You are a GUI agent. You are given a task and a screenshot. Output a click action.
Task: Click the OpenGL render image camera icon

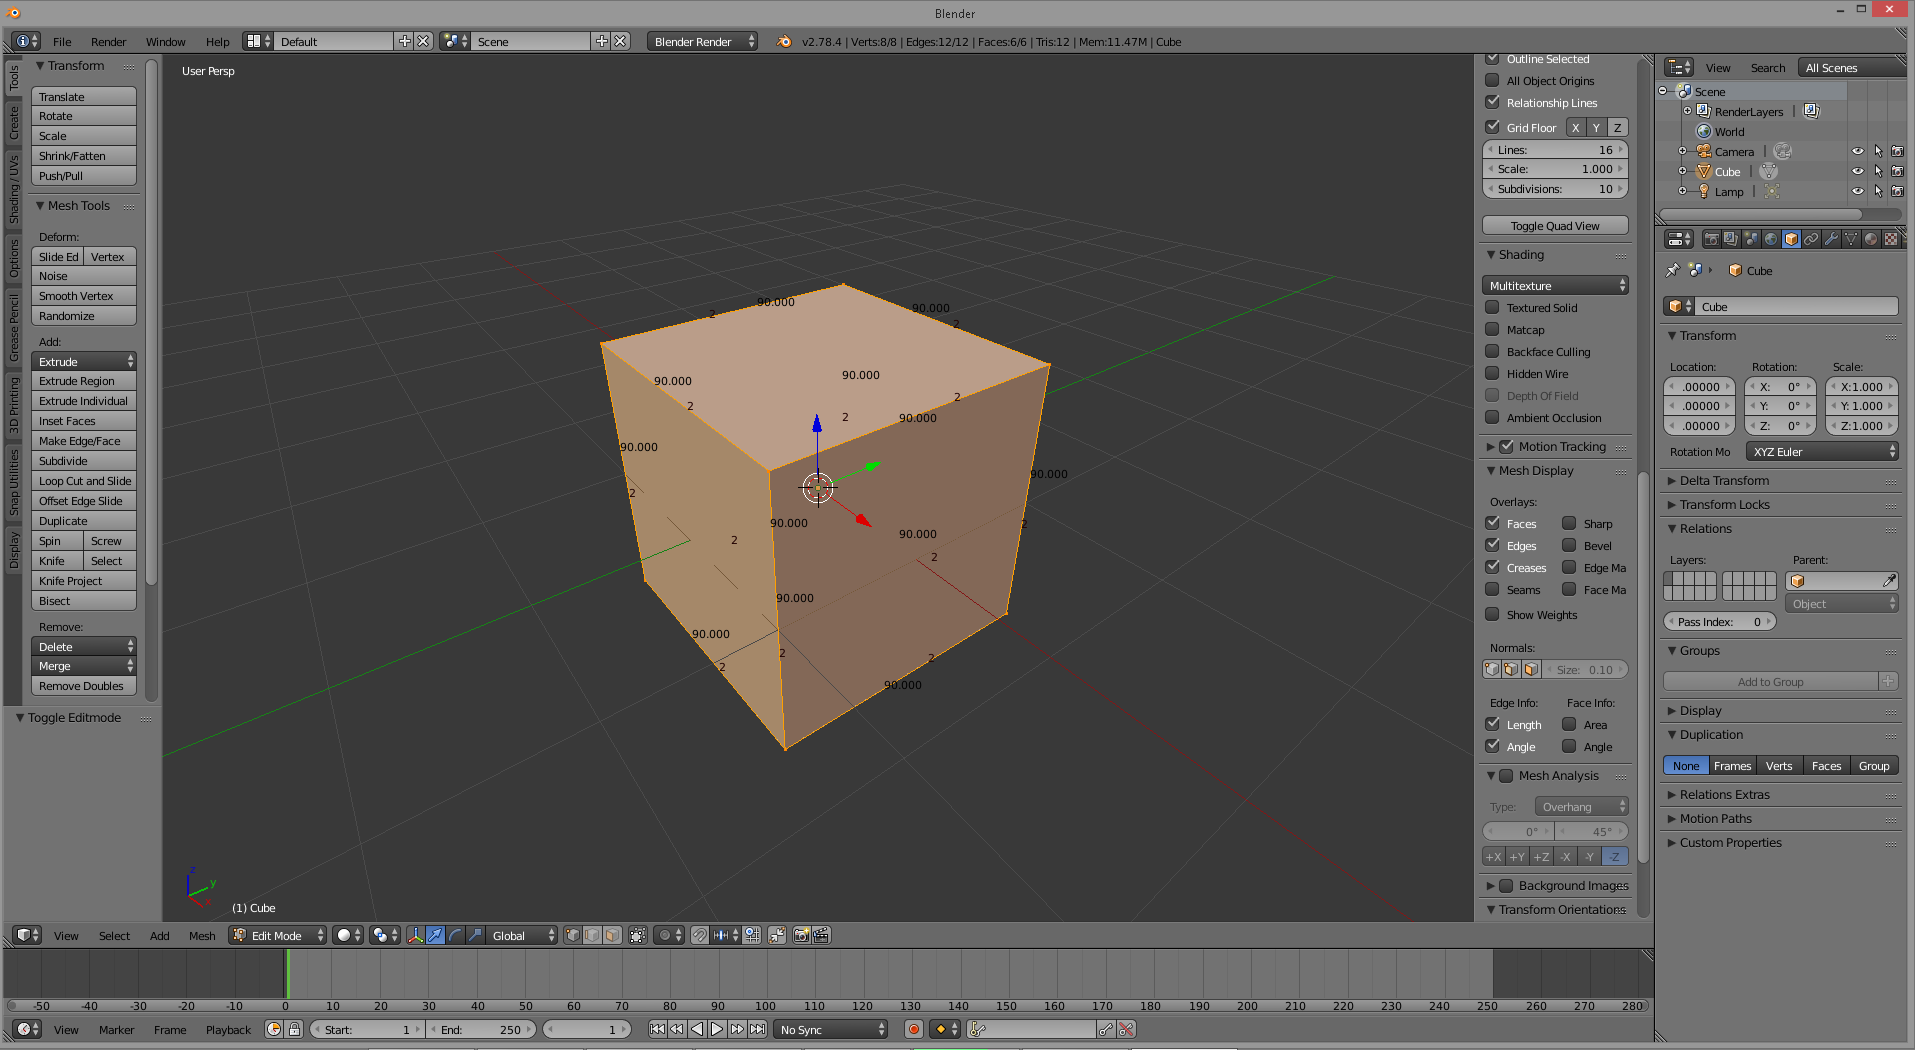801,935
